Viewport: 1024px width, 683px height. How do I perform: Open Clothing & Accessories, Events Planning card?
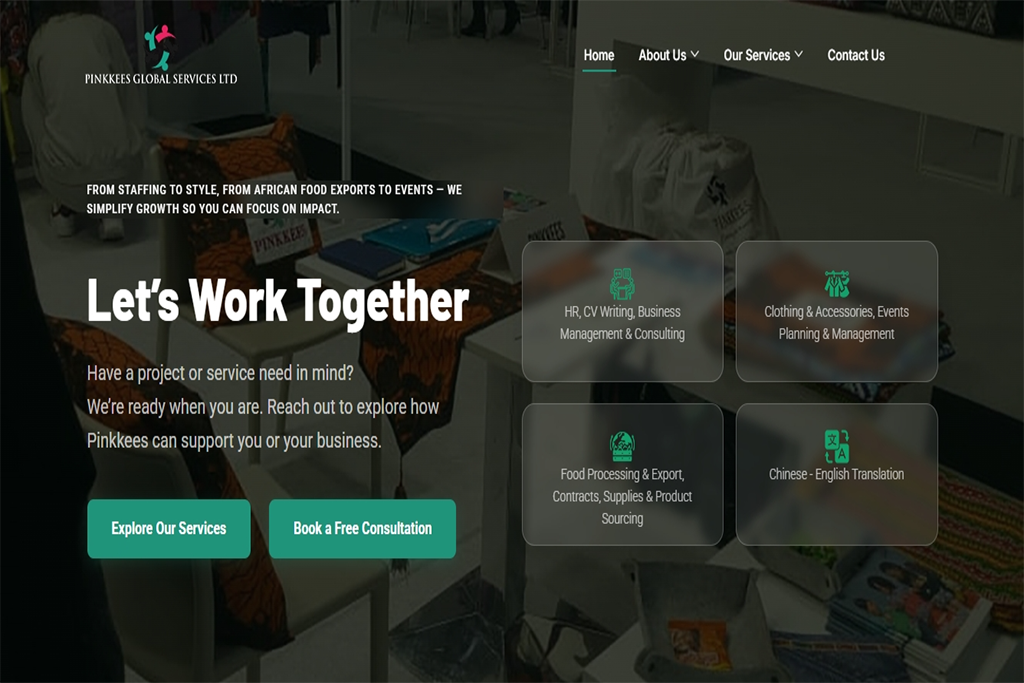tap(837, 311)
